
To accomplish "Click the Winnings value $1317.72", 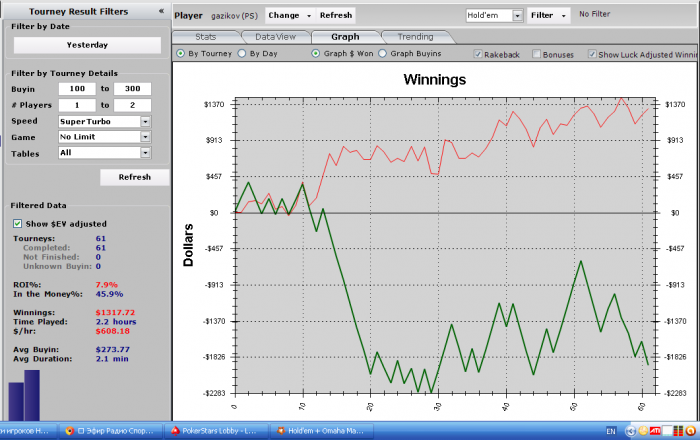I will tap(115, 312).
